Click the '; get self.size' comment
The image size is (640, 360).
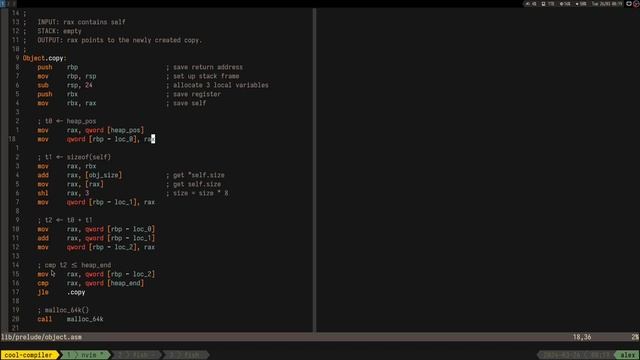tap(193, 184)
